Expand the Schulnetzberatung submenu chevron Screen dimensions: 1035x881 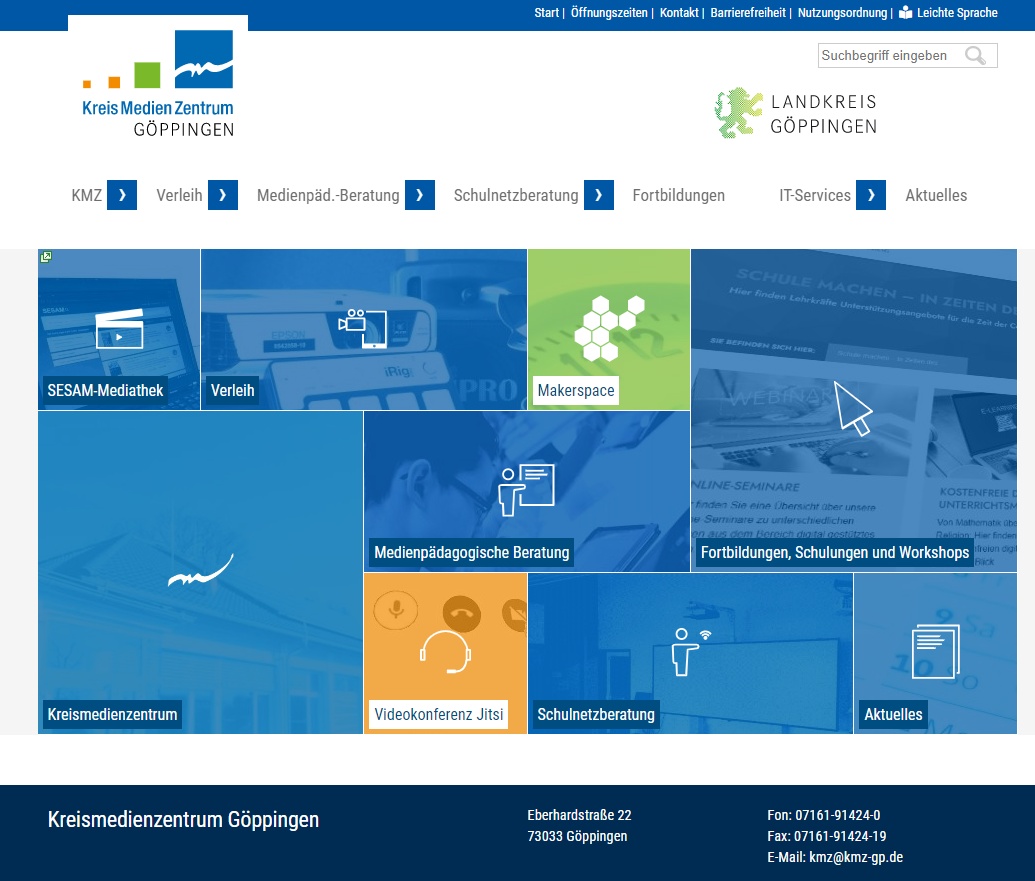coord(599,196)
